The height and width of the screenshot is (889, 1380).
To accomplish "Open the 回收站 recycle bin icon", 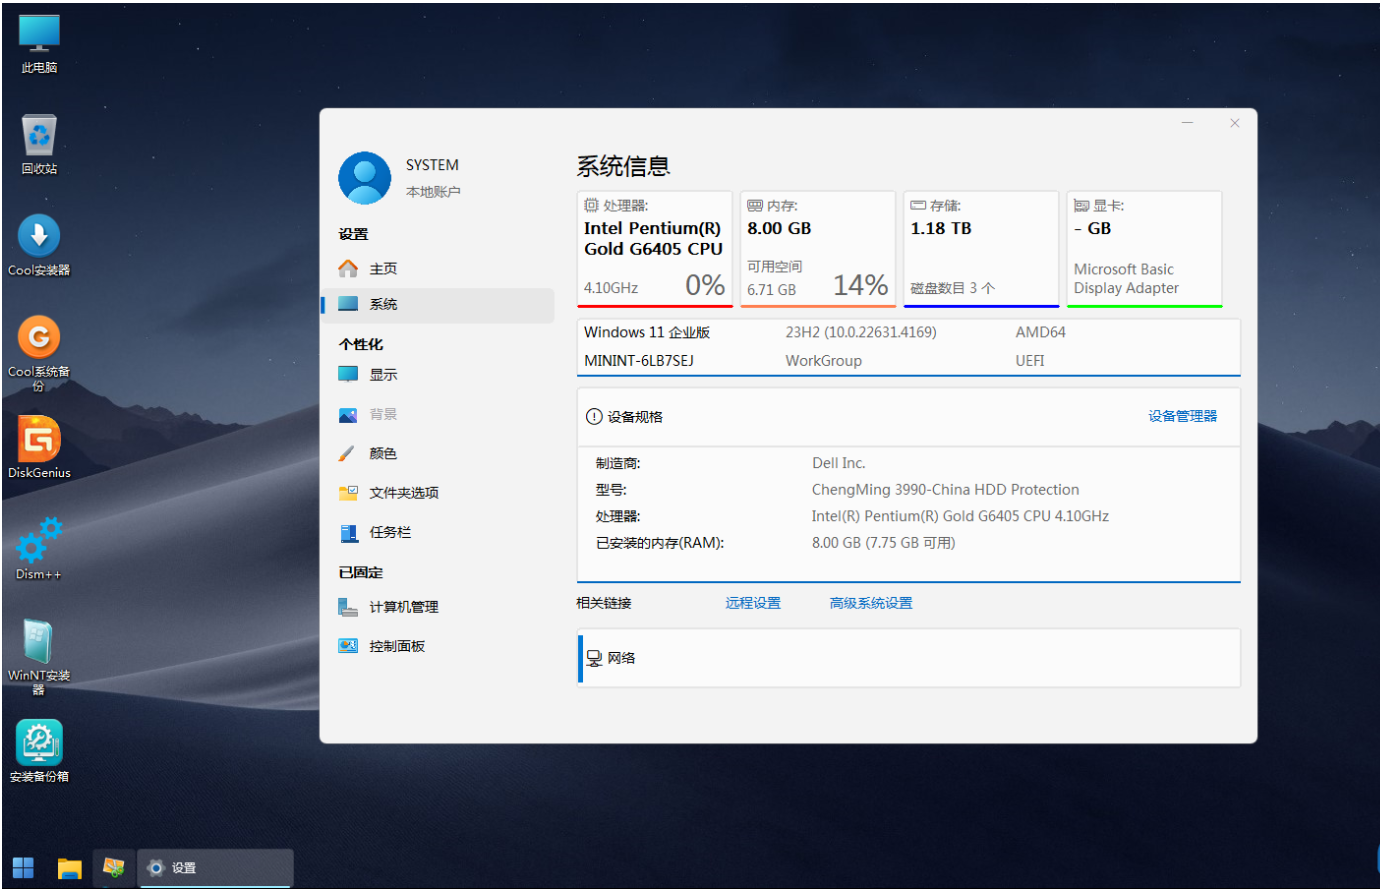I will click(x=39, y=145).
